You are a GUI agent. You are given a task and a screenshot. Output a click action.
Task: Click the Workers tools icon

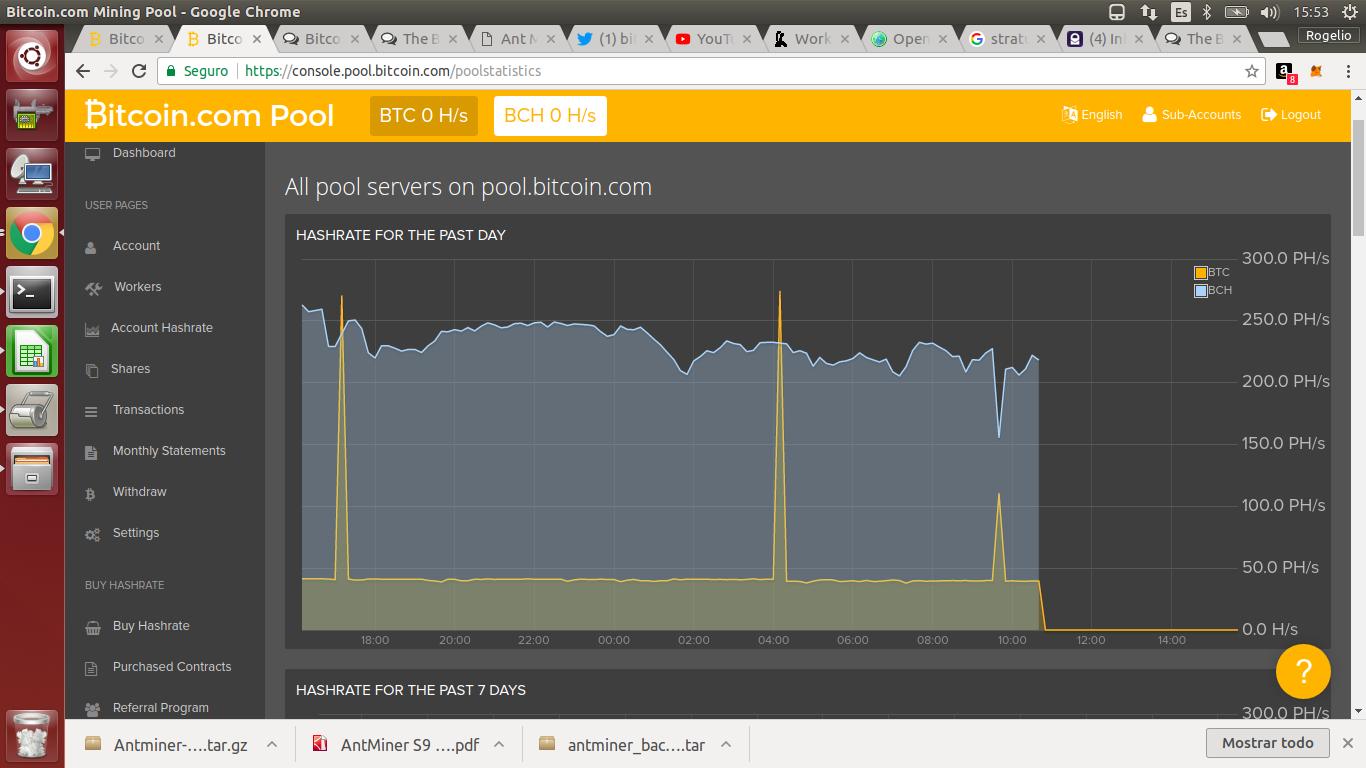coord(93,288)
